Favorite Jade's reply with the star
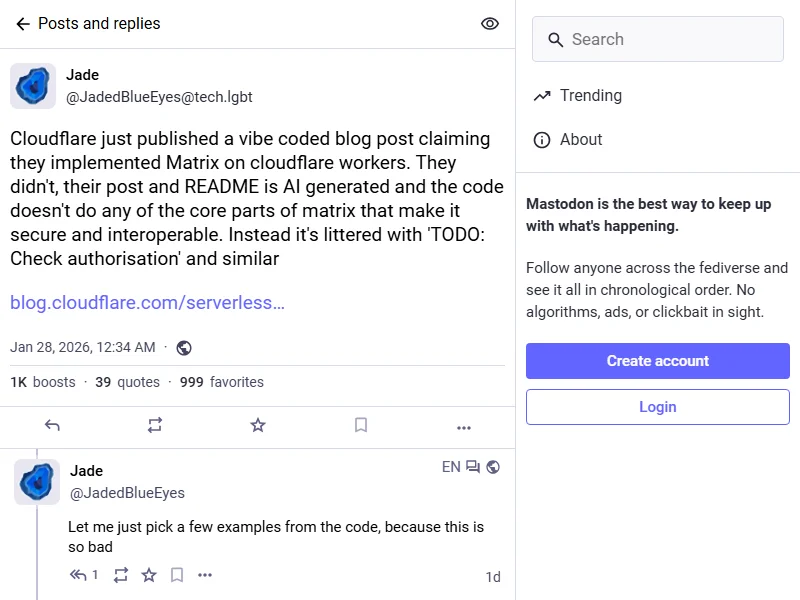 coord(149,575)
